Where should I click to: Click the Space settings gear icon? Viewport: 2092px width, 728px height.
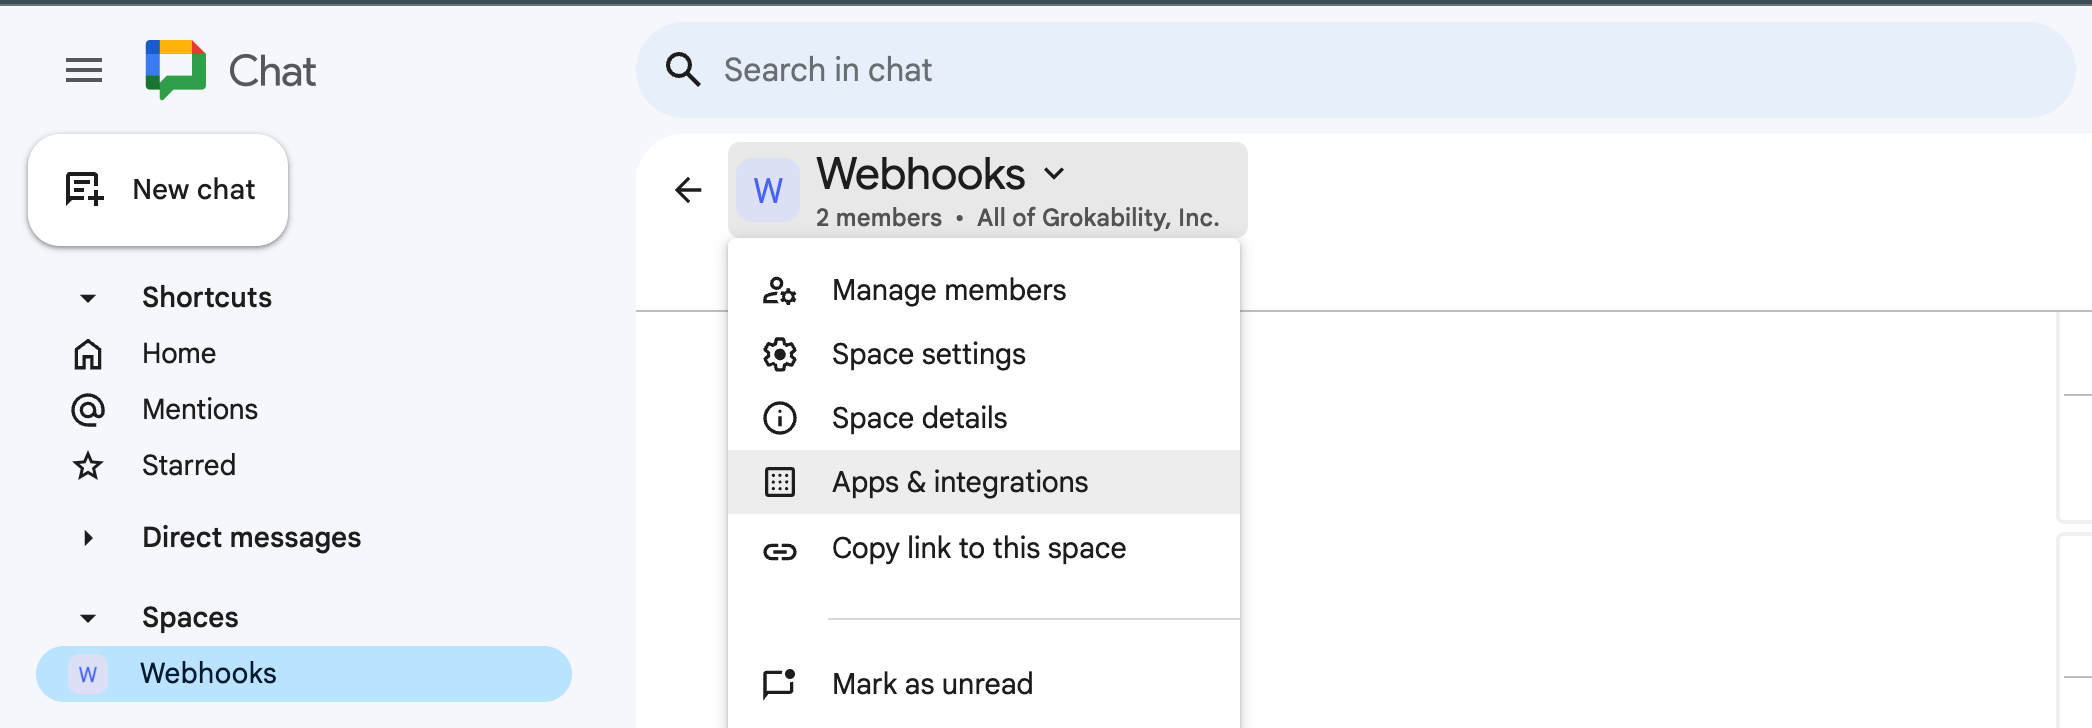(x=780, y=354)
